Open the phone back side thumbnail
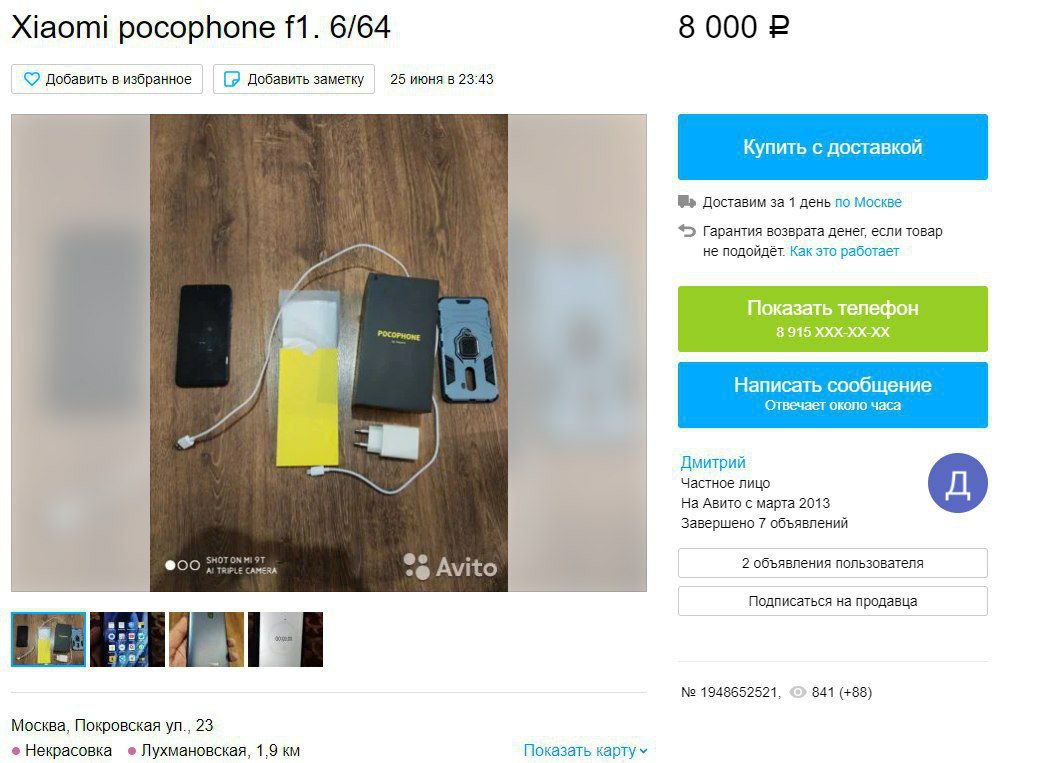 click(x=207, y=639)
